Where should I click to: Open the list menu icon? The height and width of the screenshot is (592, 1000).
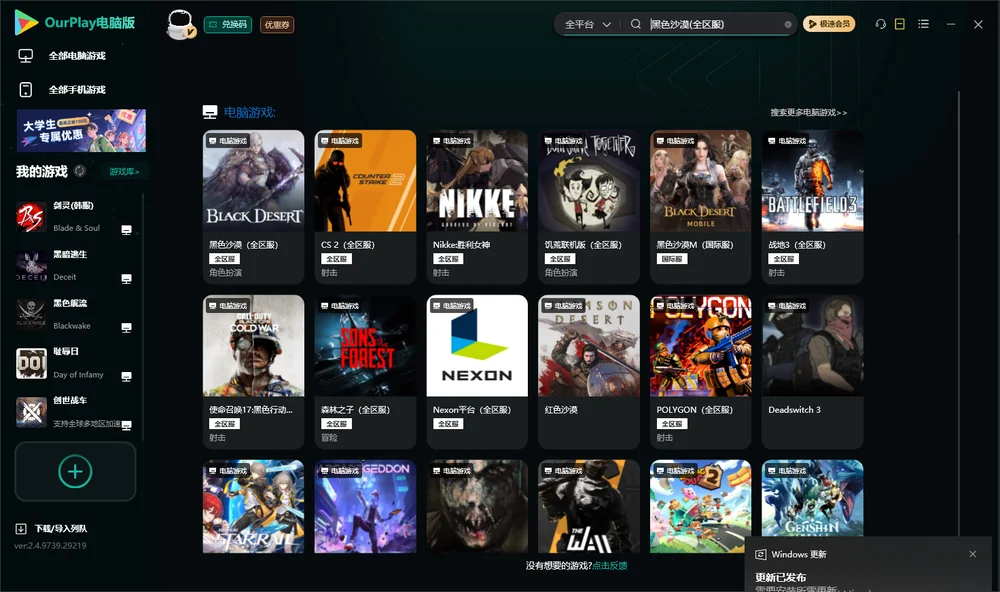tap(923, 24)
